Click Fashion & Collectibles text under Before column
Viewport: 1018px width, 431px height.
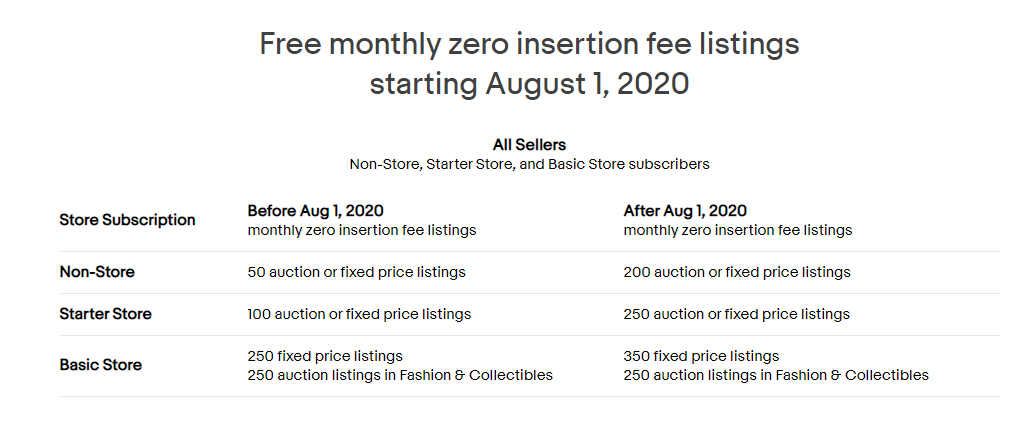pos(476,375)
